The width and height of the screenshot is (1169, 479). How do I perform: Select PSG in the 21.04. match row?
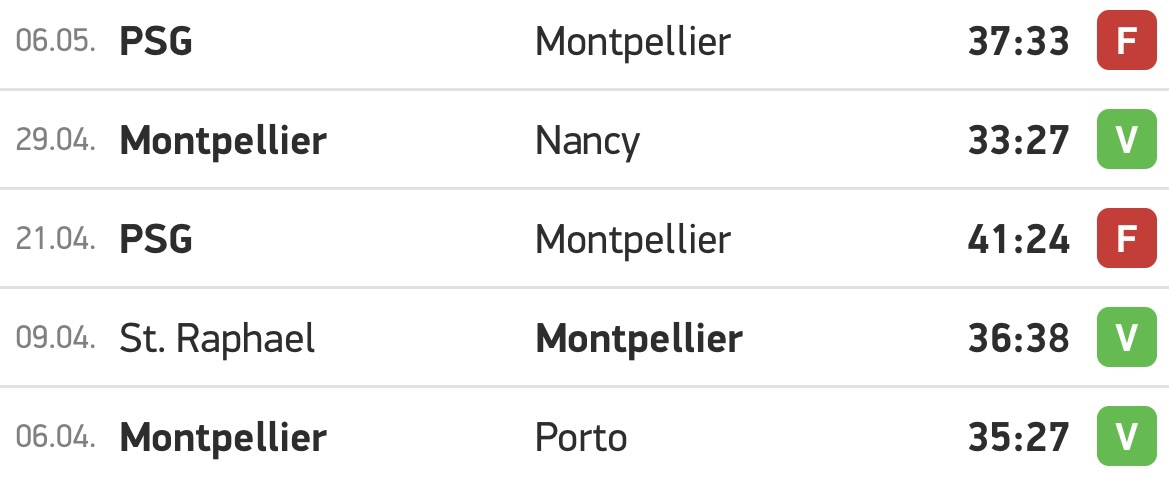point(156,240)
